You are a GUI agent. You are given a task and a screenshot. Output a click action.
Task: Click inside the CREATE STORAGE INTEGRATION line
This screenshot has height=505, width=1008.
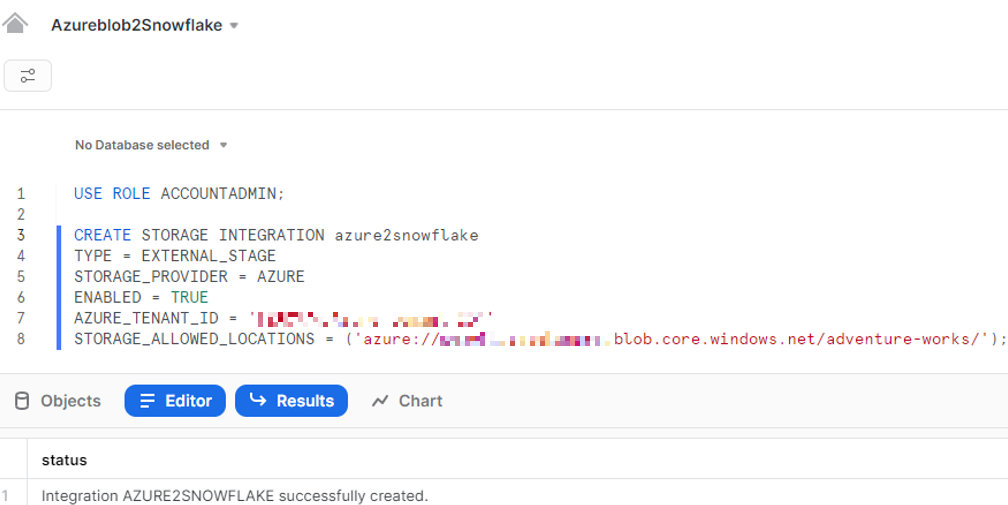[x=276, y=235]
